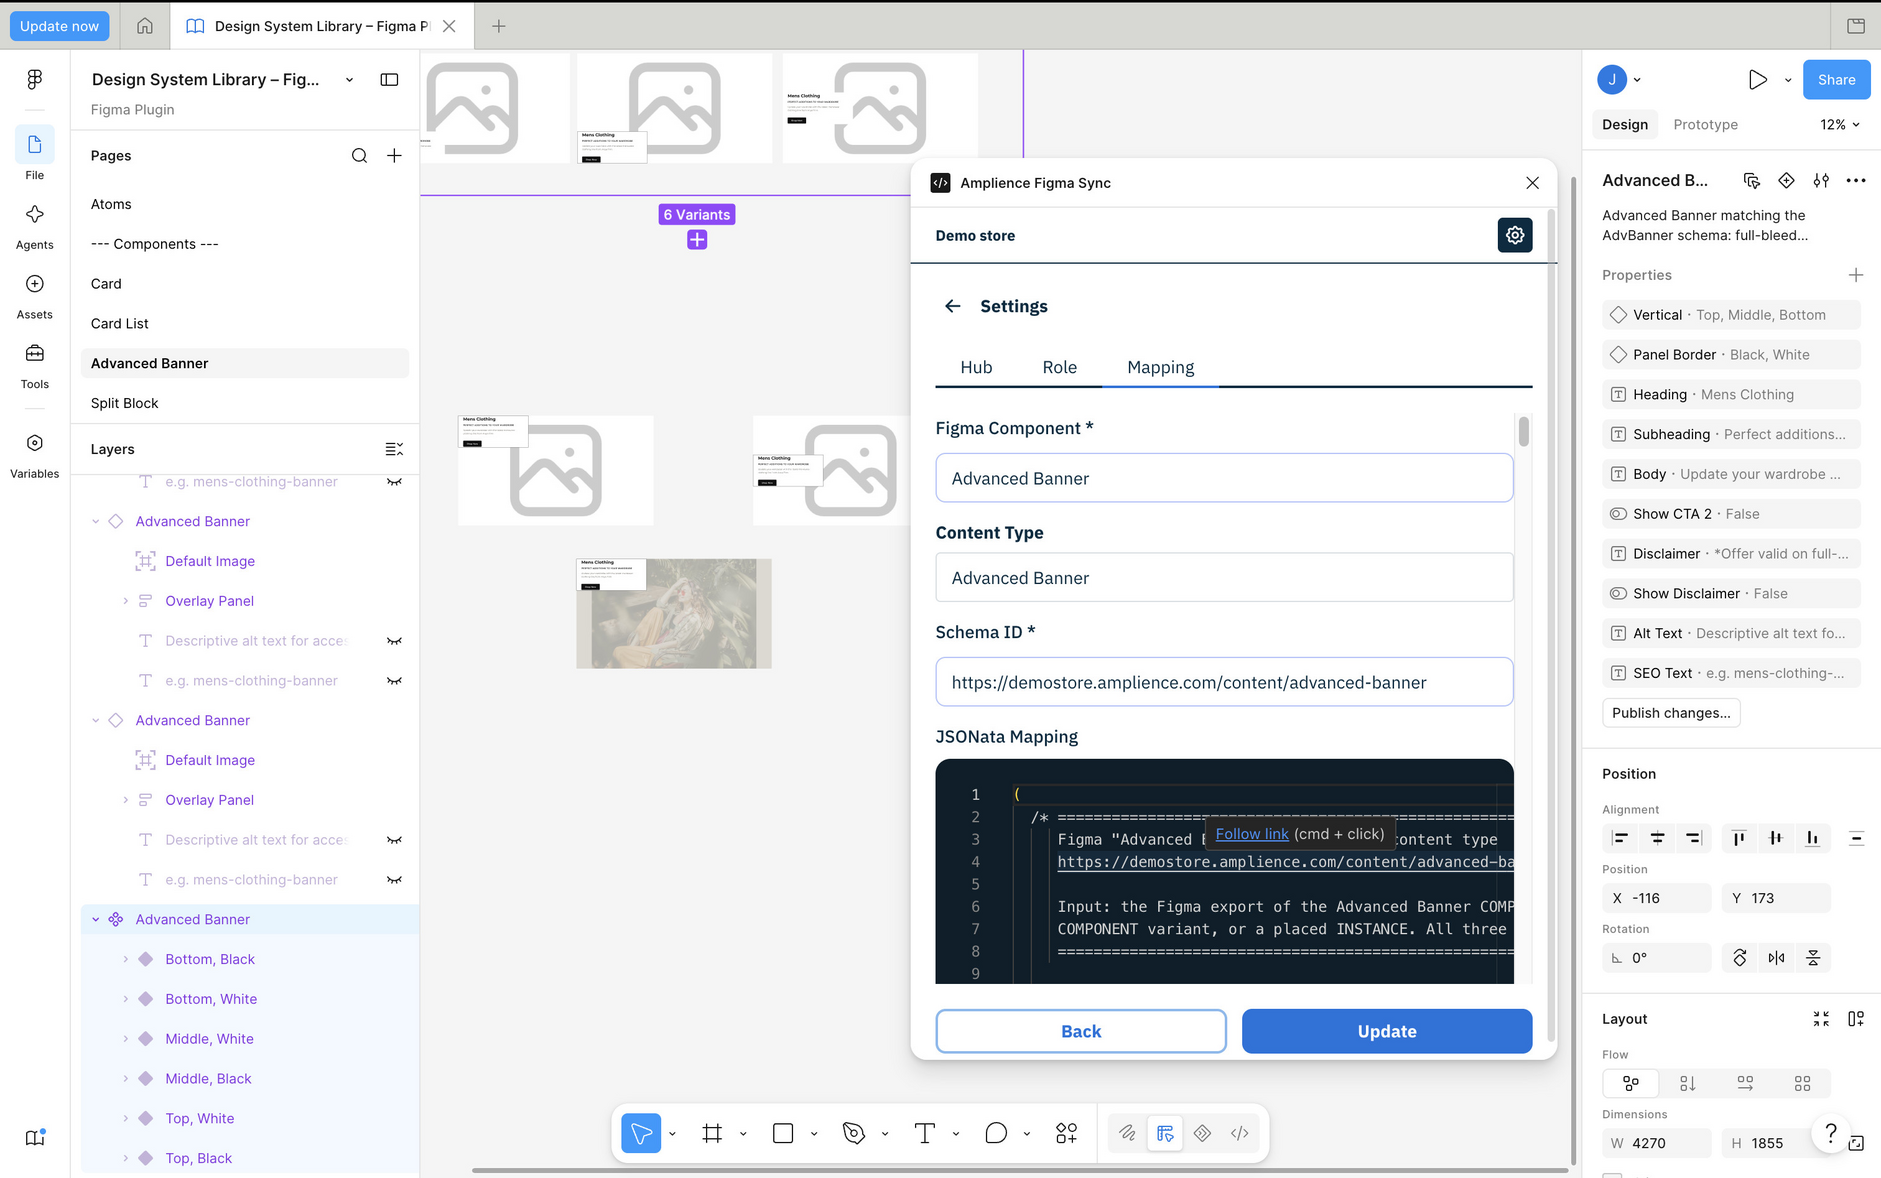Select the Pen tool in toolbar
The width and height of the screenshot is (1881, 1178).
tap(853, 1133)
